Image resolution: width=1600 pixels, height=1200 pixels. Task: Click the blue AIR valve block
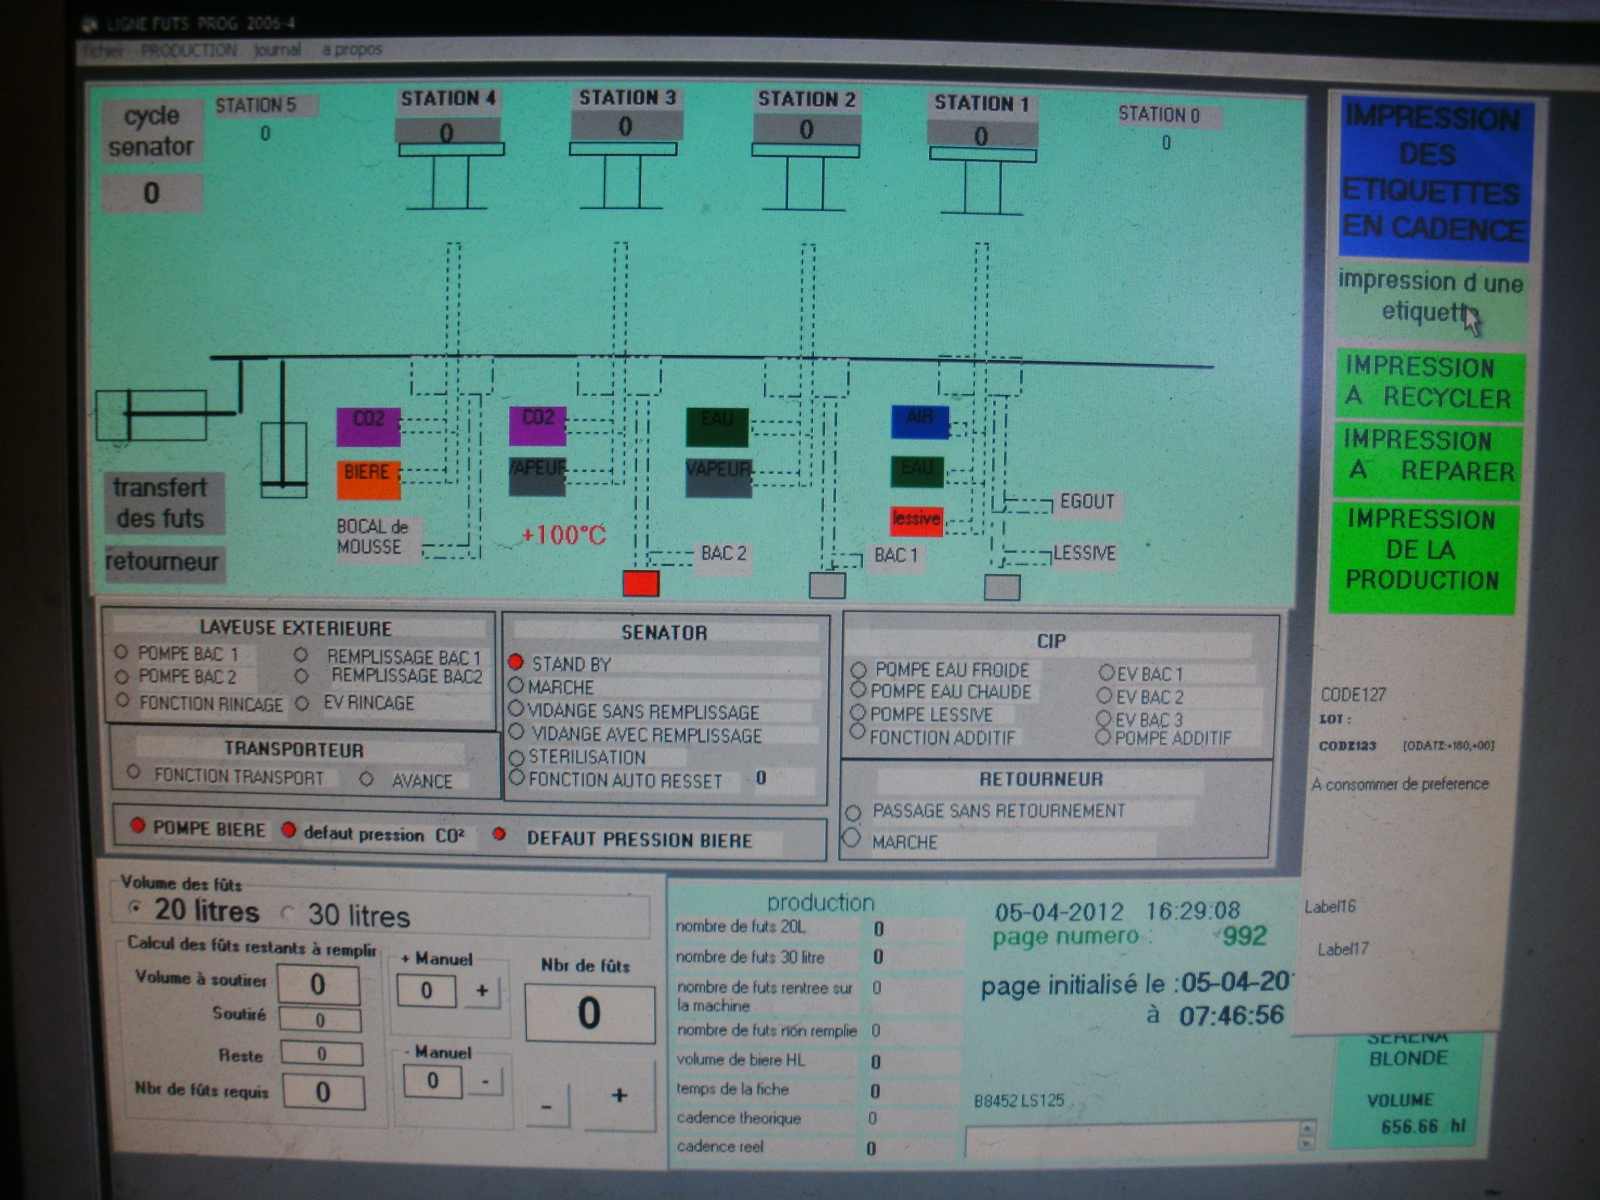point(919,421)
